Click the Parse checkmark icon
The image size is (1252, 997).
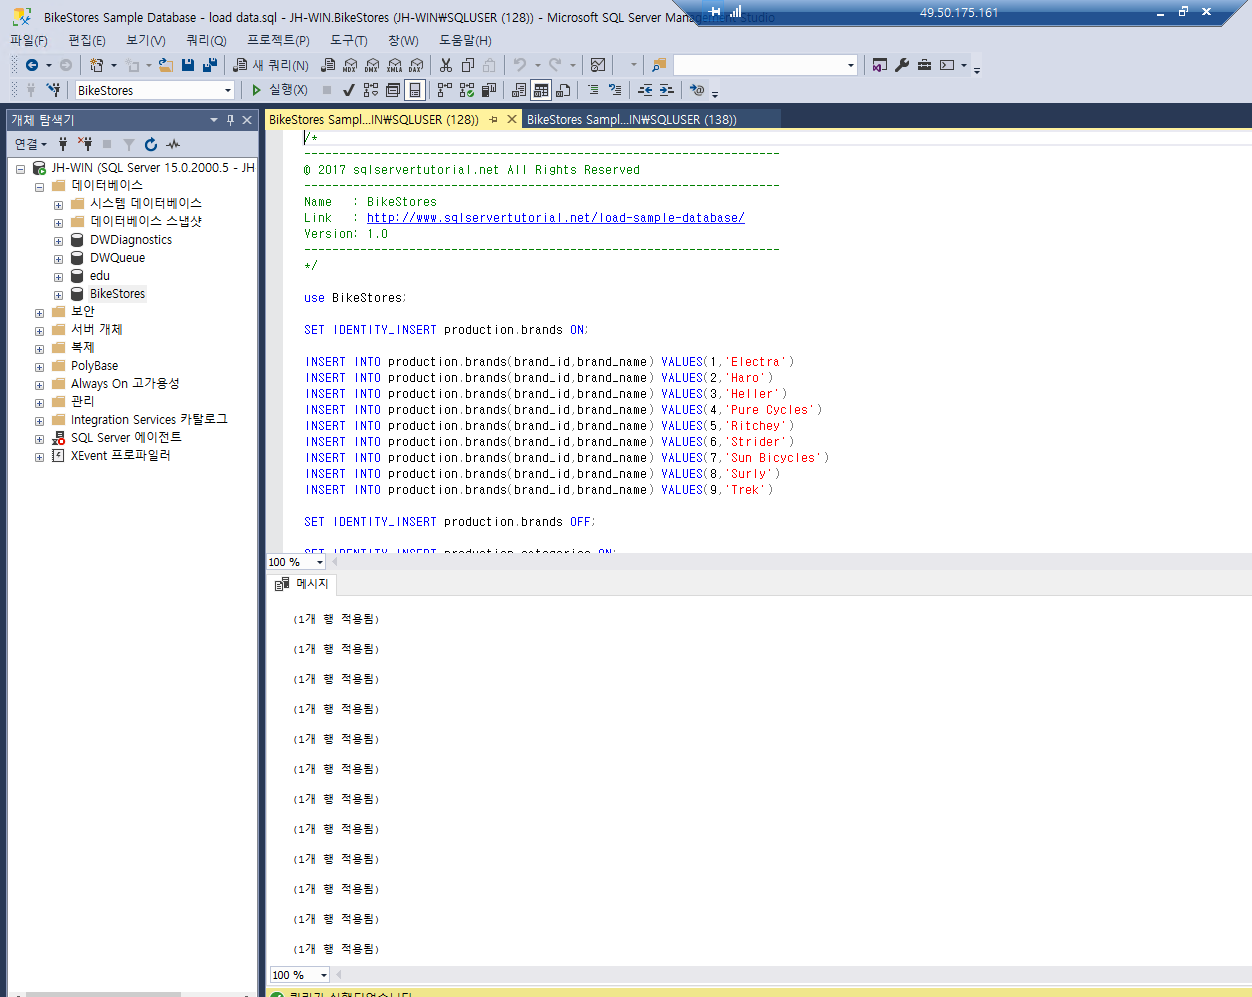point(349,90)
